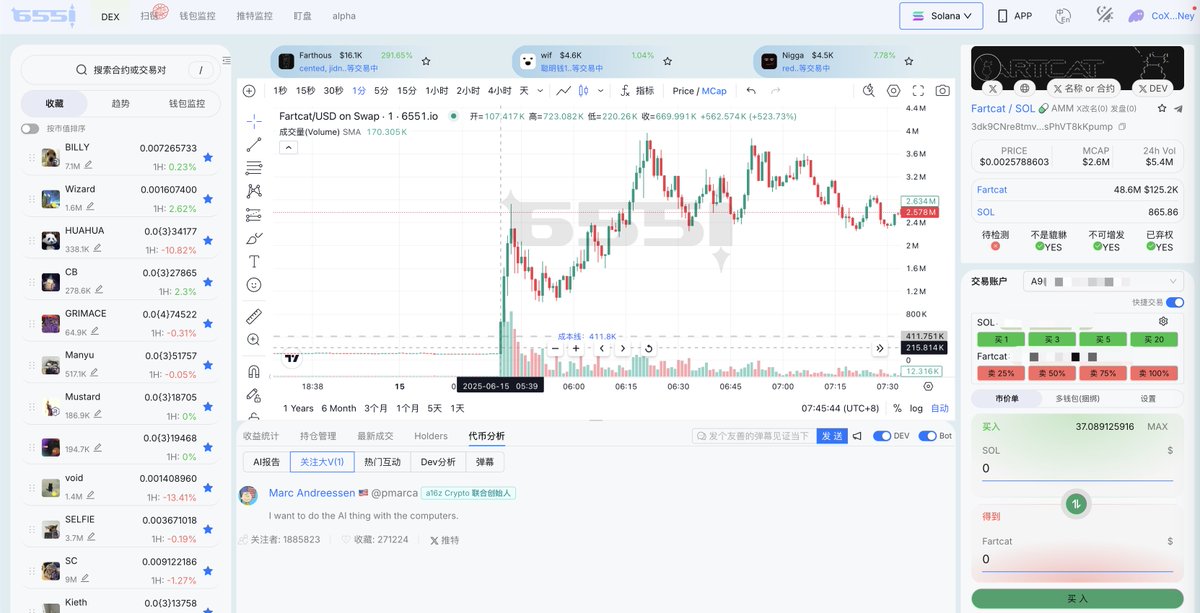This screenshot has width=1200, height=613.
Task: Select the Dev分析 sub-tab
Action: click(438, 462)
